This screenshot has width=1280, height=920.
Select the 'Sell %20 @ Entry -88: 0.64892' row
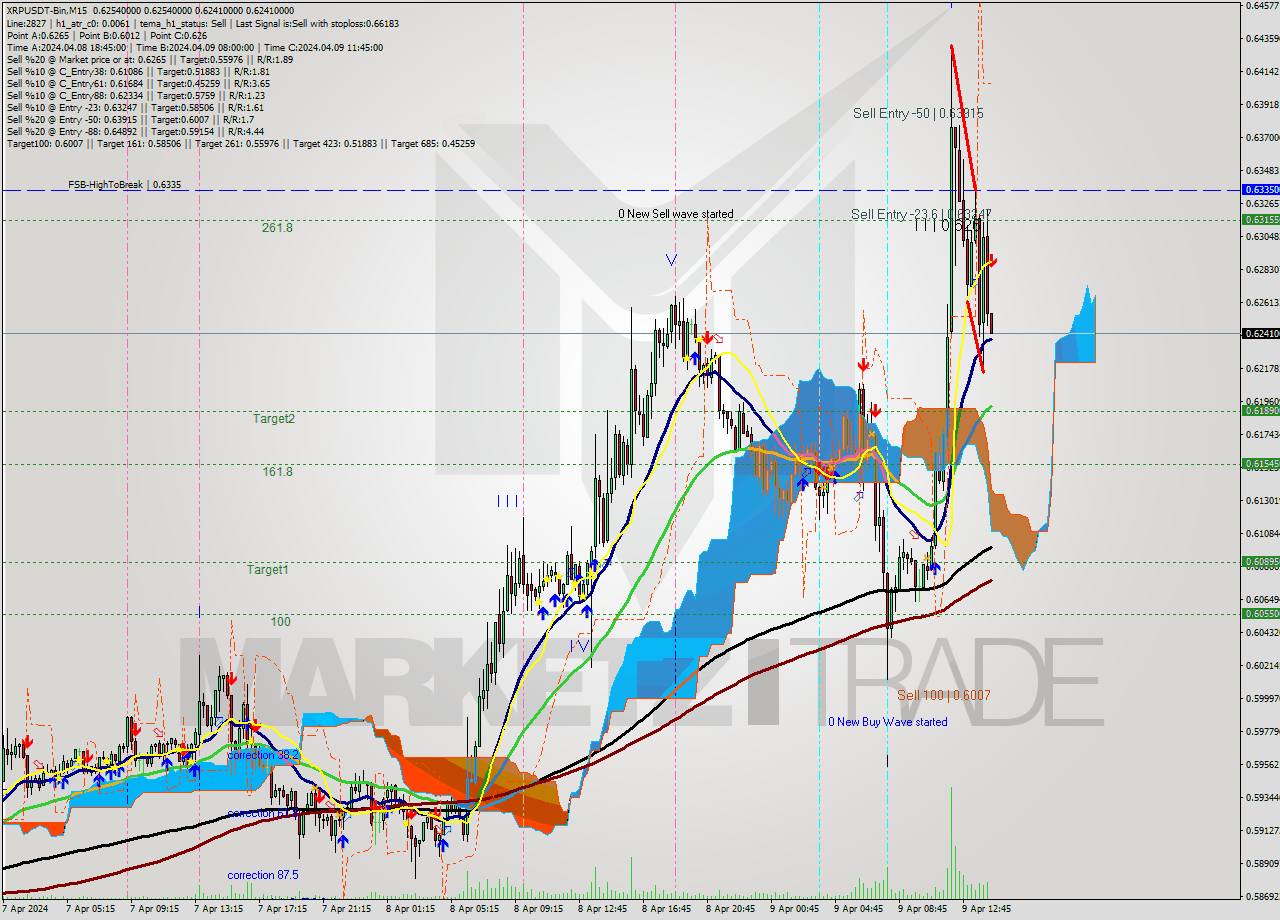135,131
